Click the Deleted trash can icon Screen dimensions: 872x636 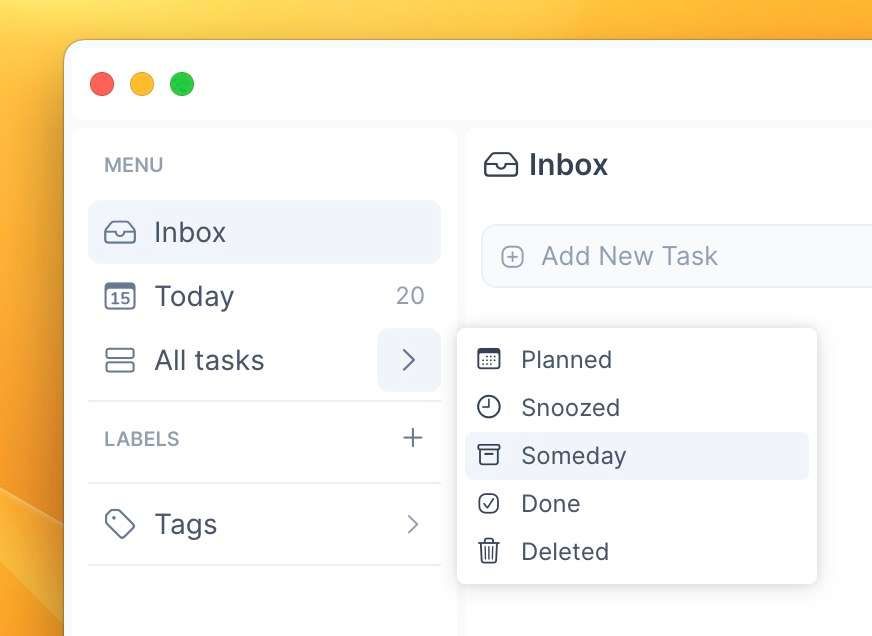pyautogui.click(x=489, y=551)
